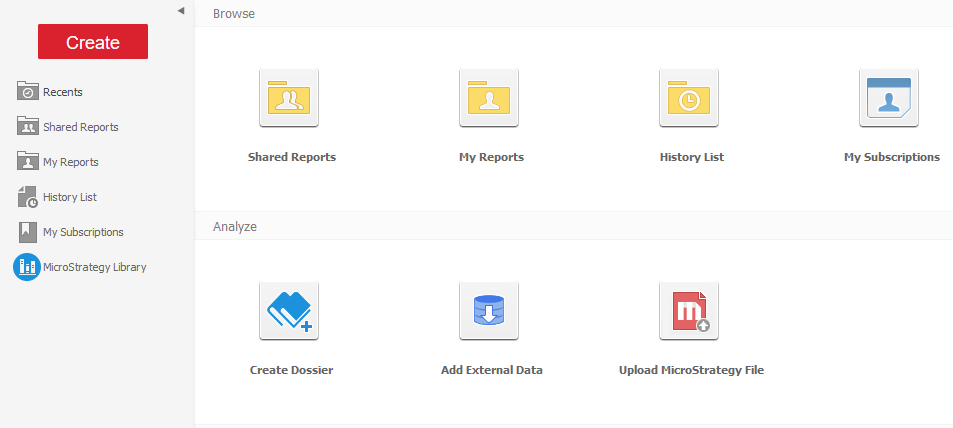This screenshot has width=953, height=428.
Task: Click My Reports caption under tile
Action: (491, 157)
